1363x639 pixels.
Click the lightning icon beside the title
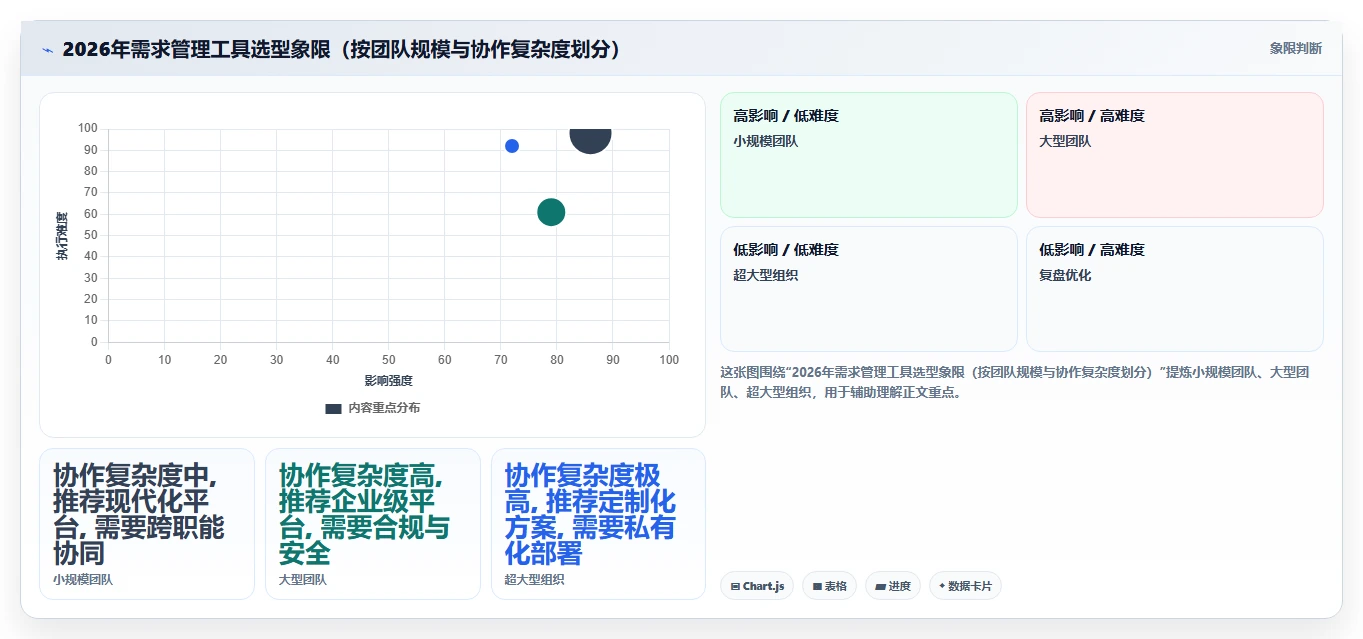pyautogui.click(x=48, y=50)
